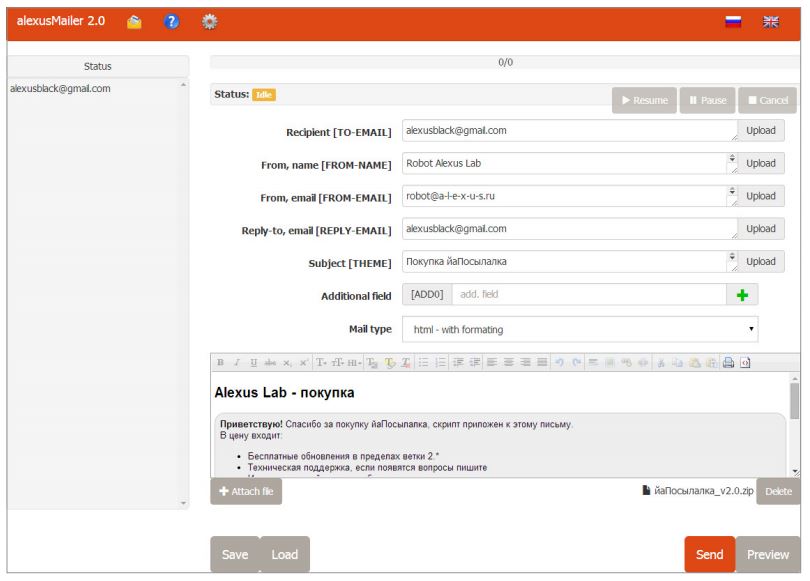Apply subscript formatting
Screen dimensions: 810x581
point(287,363)
